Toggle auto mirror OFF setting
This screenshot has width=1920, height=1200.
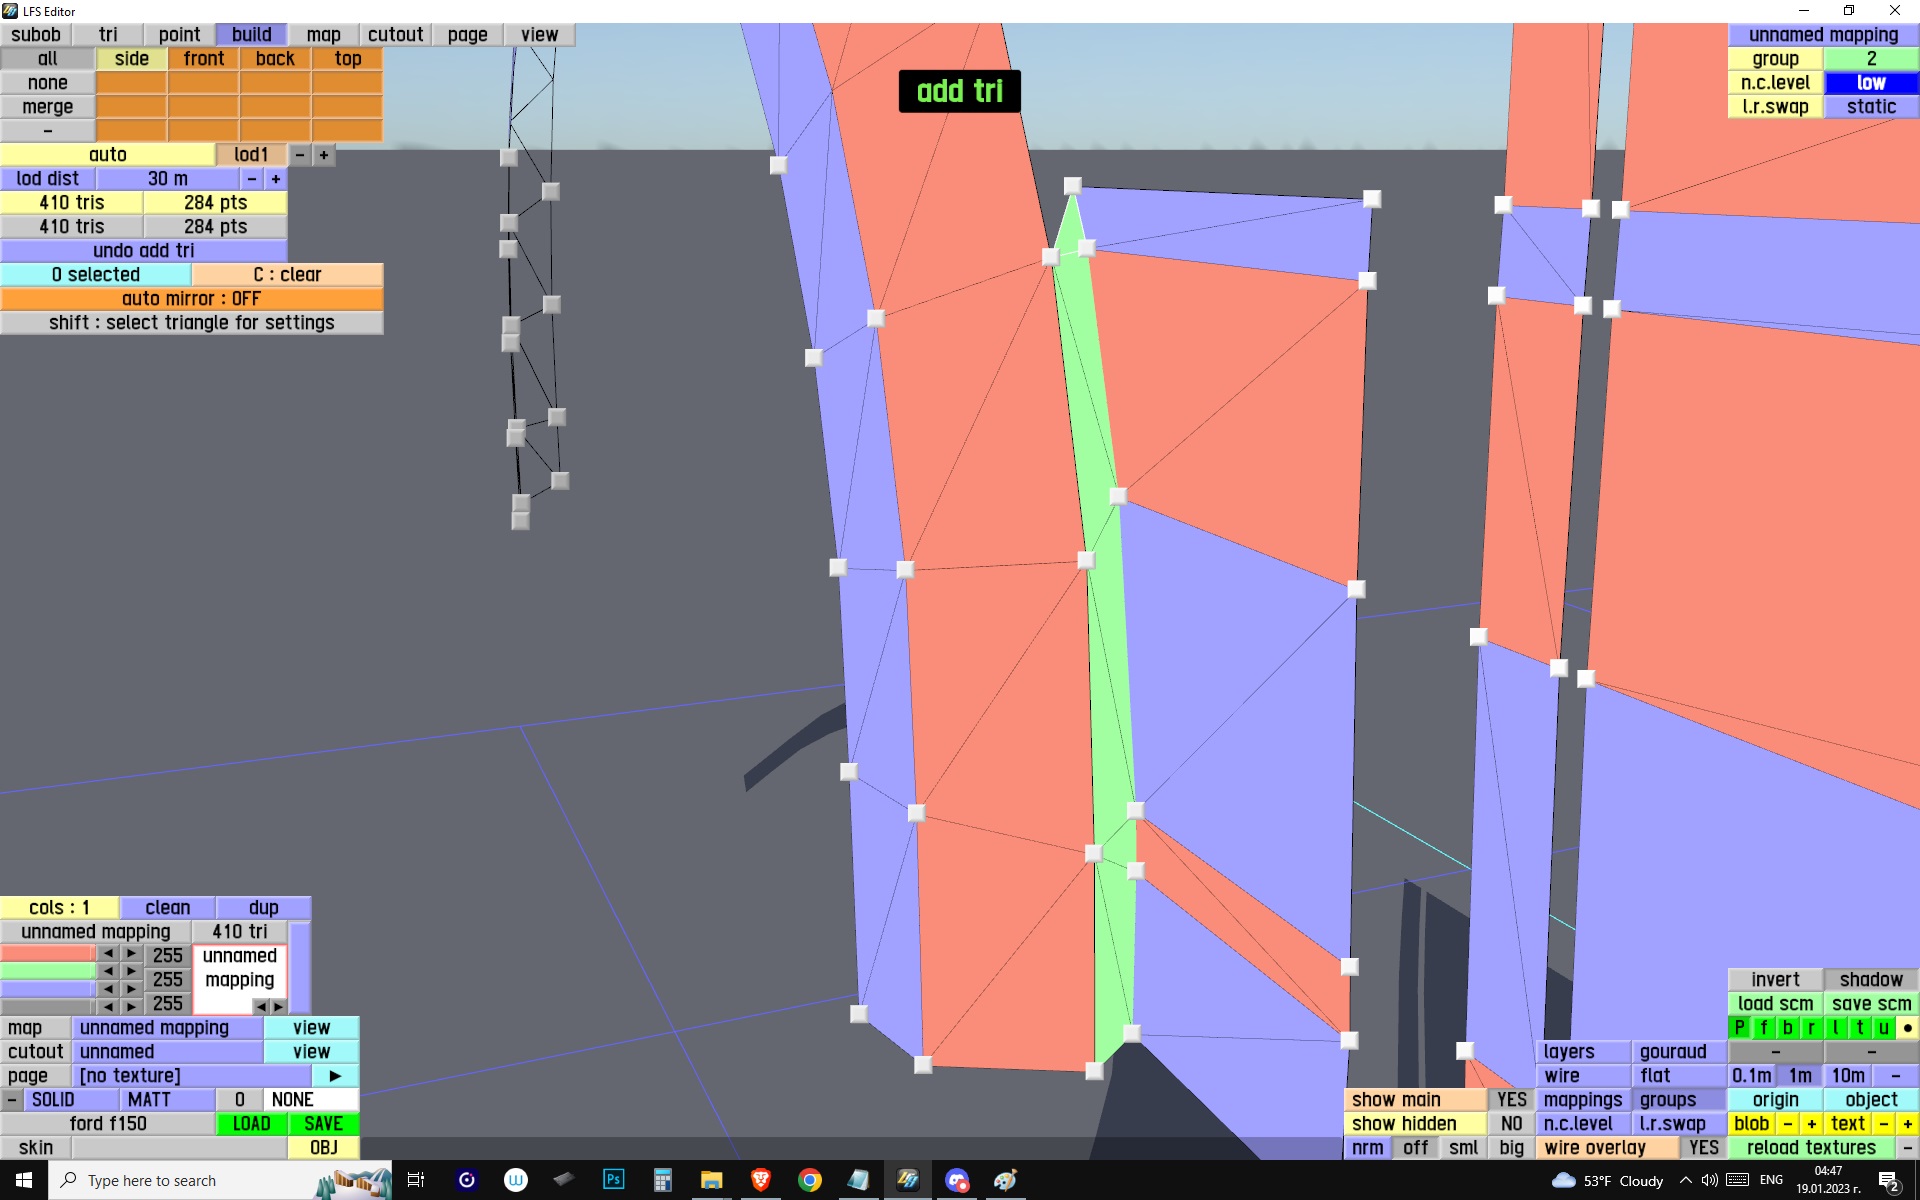coord(191,299)
